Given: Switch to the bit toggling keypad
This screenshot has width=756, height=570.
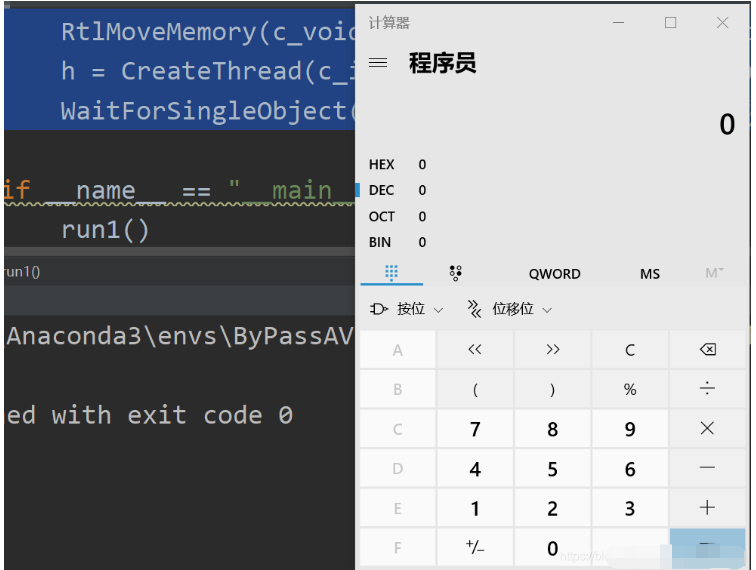Looking at the screenshot, I should 455,273.
